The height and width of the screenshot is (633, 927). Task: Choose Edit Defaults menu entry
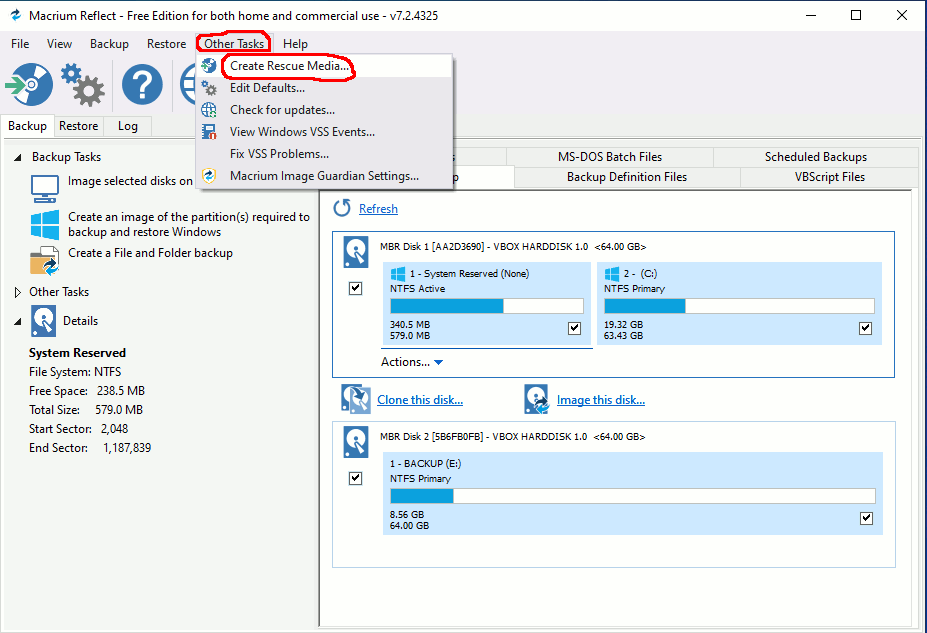coord(325,87)
